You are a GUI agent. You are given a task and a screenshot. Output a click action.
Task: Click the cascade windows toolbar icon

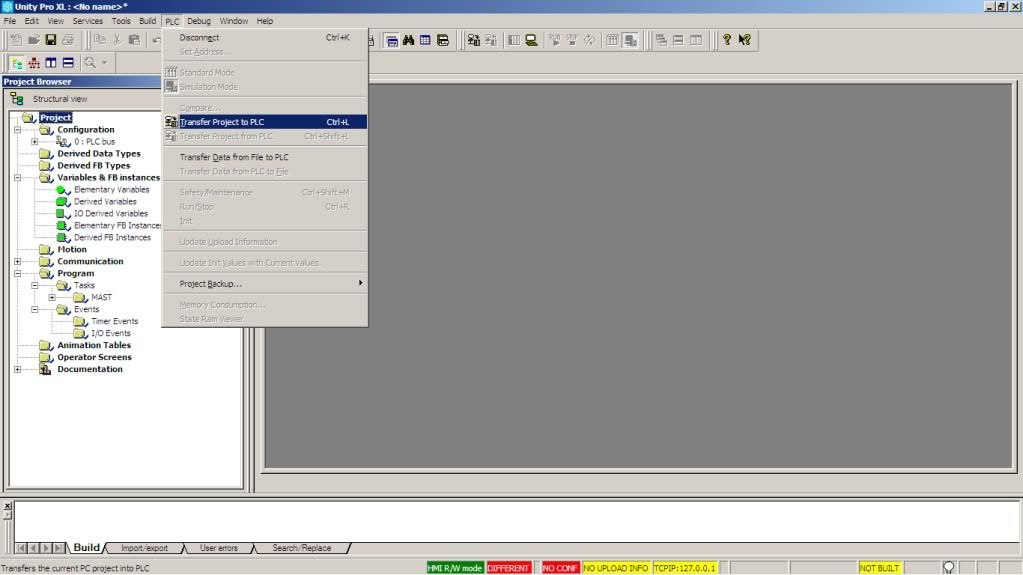[x=661, y=40]
